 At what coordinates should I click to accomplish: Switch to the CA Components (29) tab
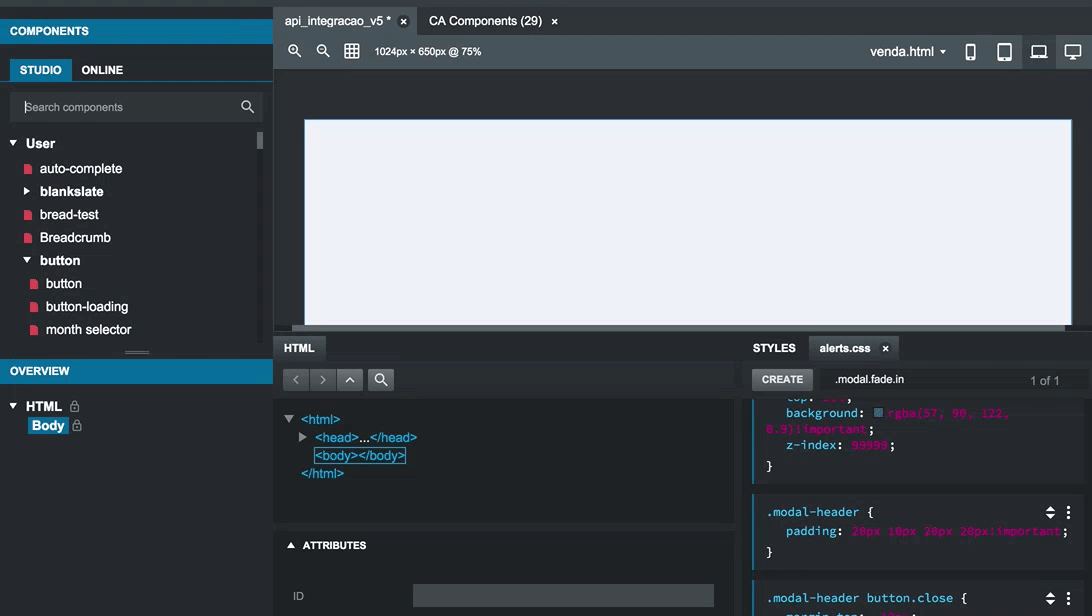coord(485,21)
